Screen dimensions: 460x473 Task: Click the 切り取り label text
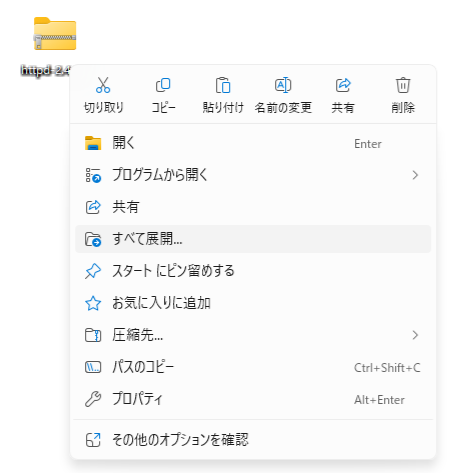click(x=104, y=108)
